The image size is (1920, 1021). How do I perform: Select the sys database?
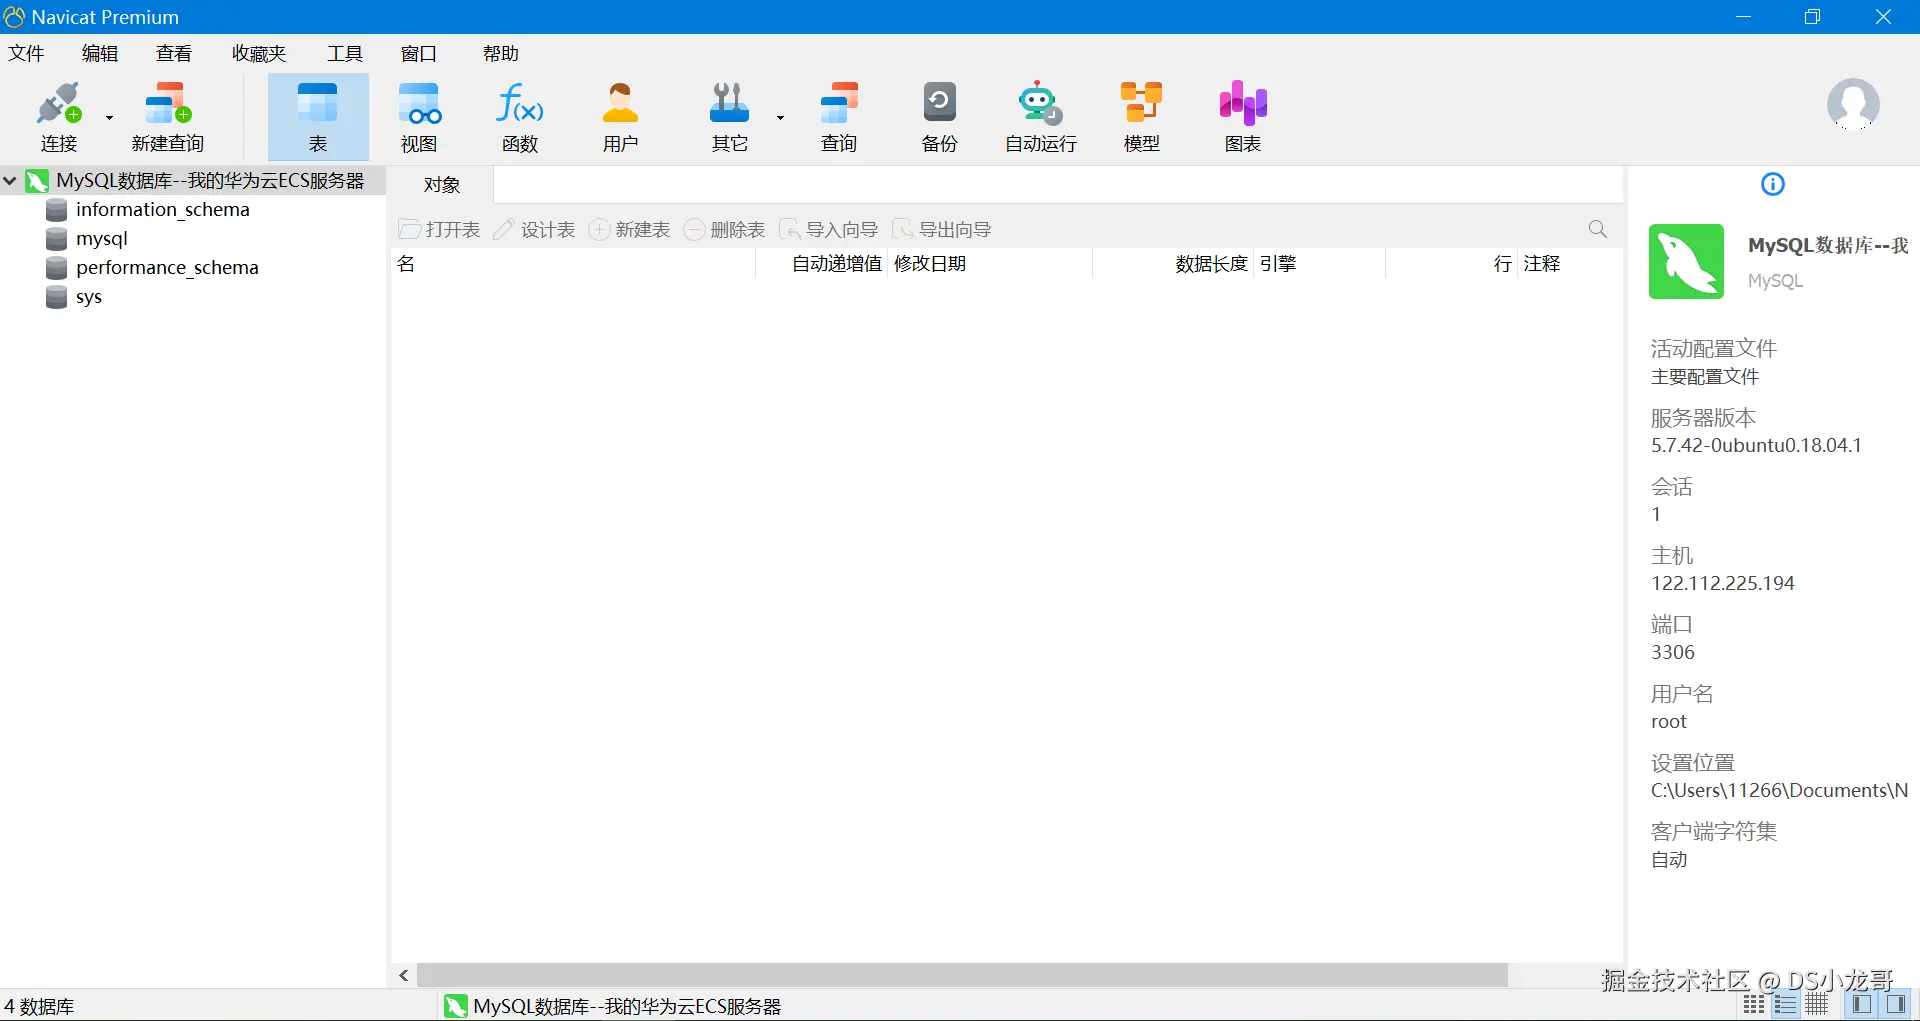89,297
